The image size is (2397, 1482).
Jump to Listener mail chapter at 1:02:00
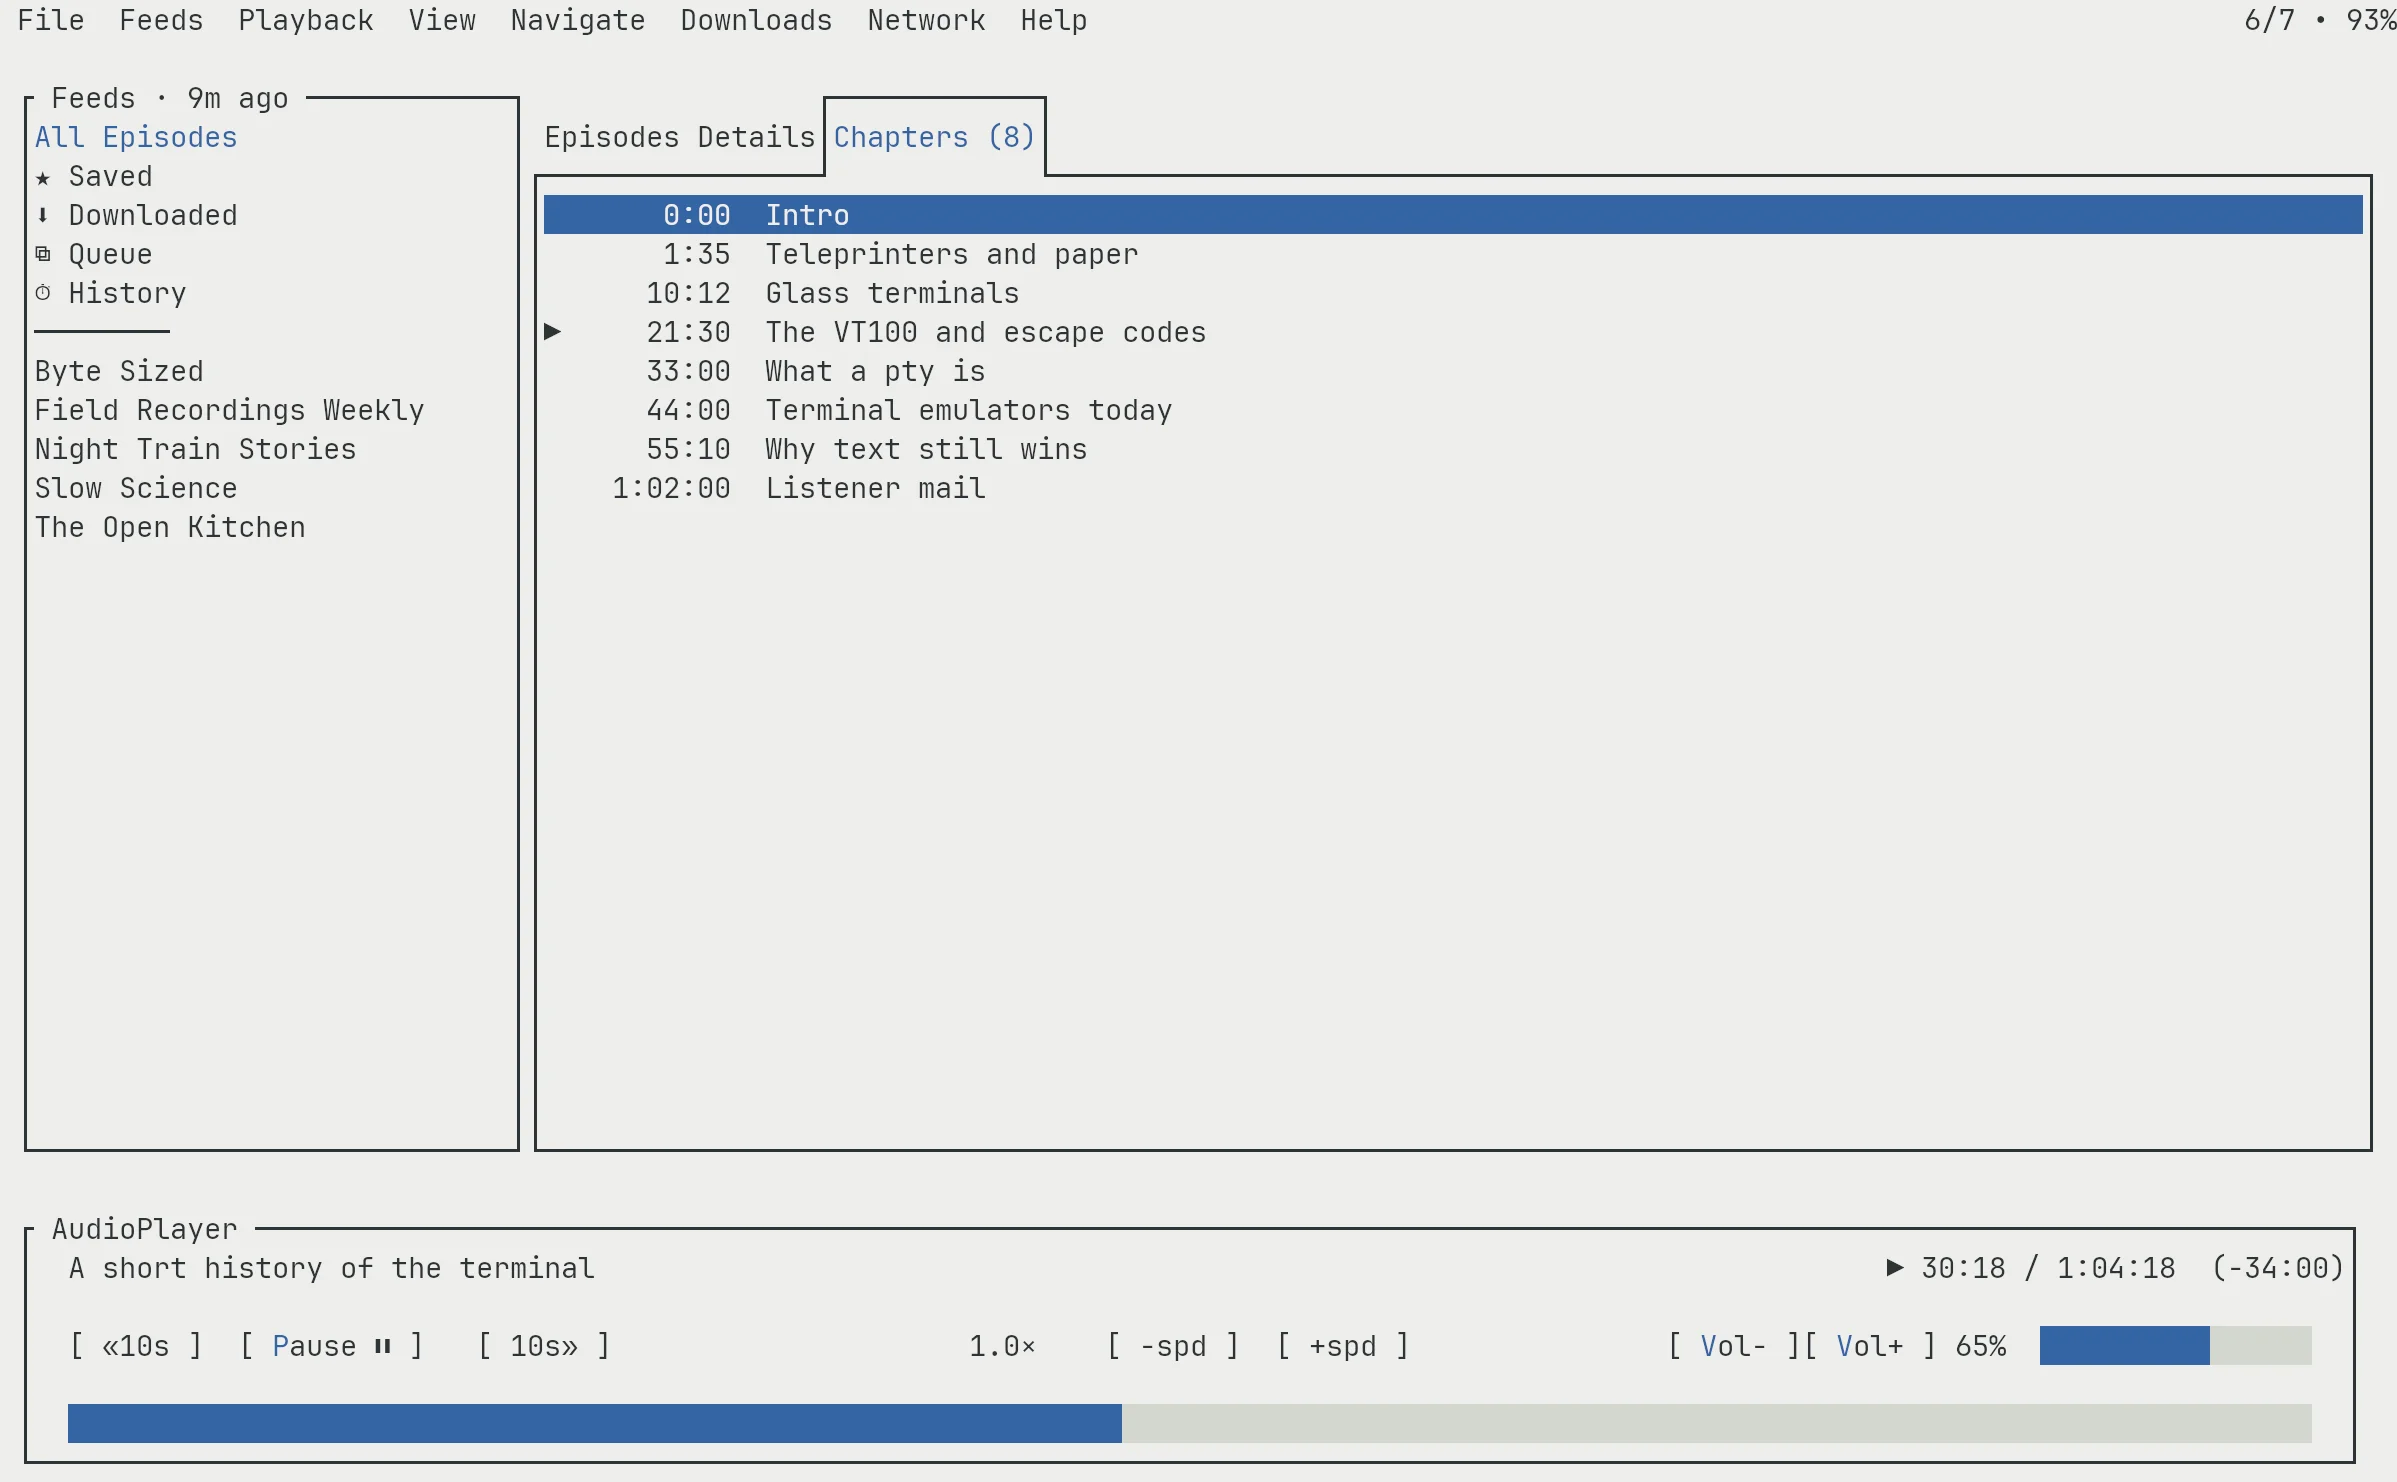coord(1453,488)
